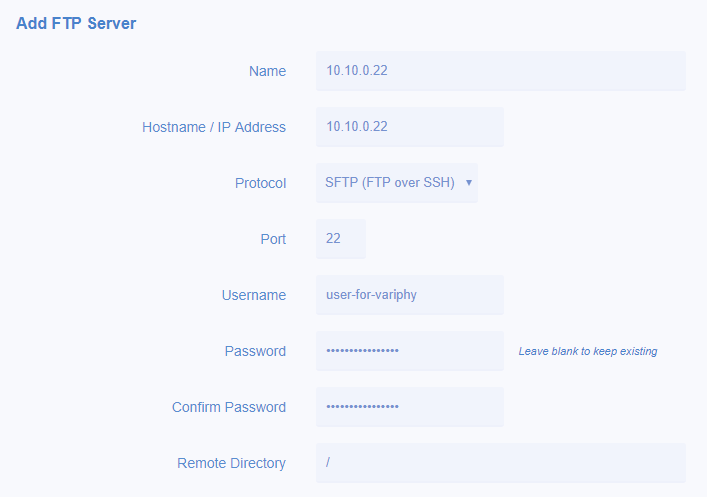This screenshot has width=707, height=497.
Task: Click the Password label text
Action: tap(255, 351)
